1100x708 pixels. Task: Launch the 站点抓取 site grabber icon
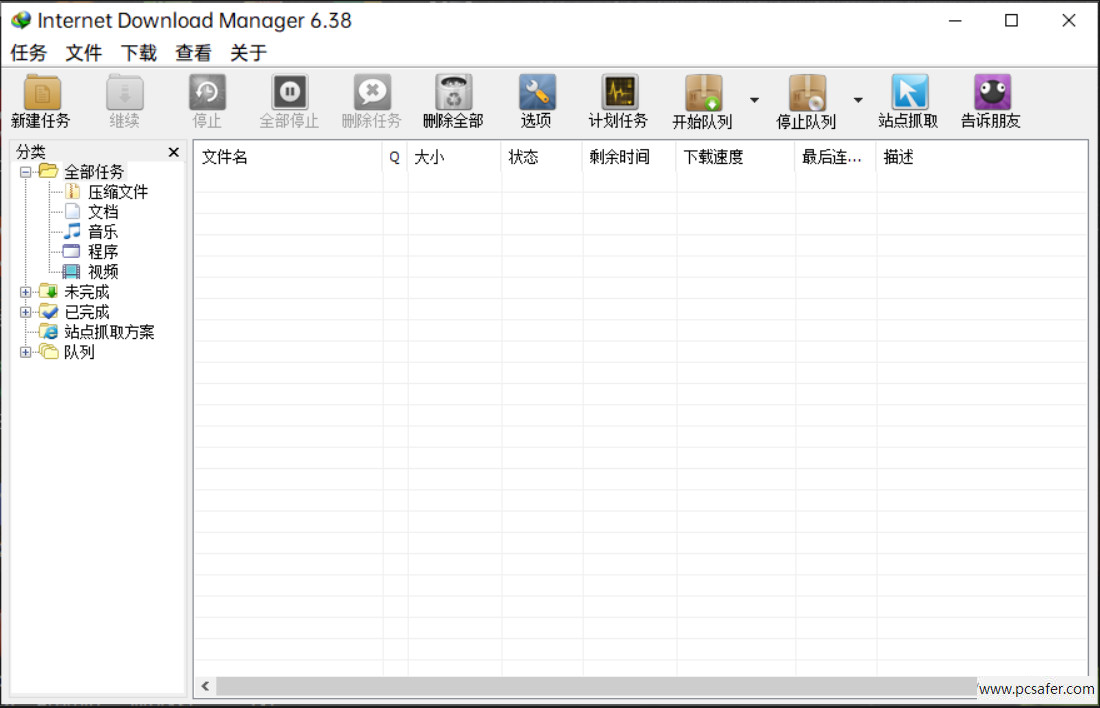[x=909, y=93]
